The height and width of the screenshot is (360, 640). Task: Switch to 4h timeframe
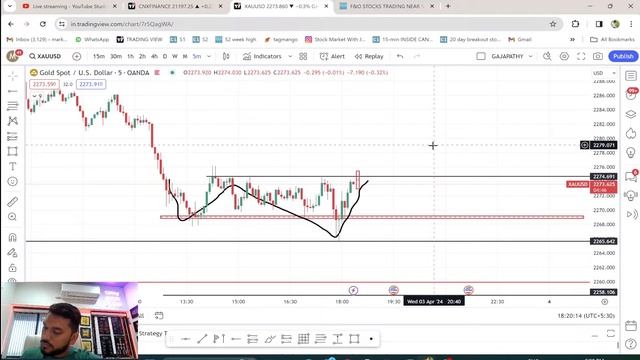(154, 56)
